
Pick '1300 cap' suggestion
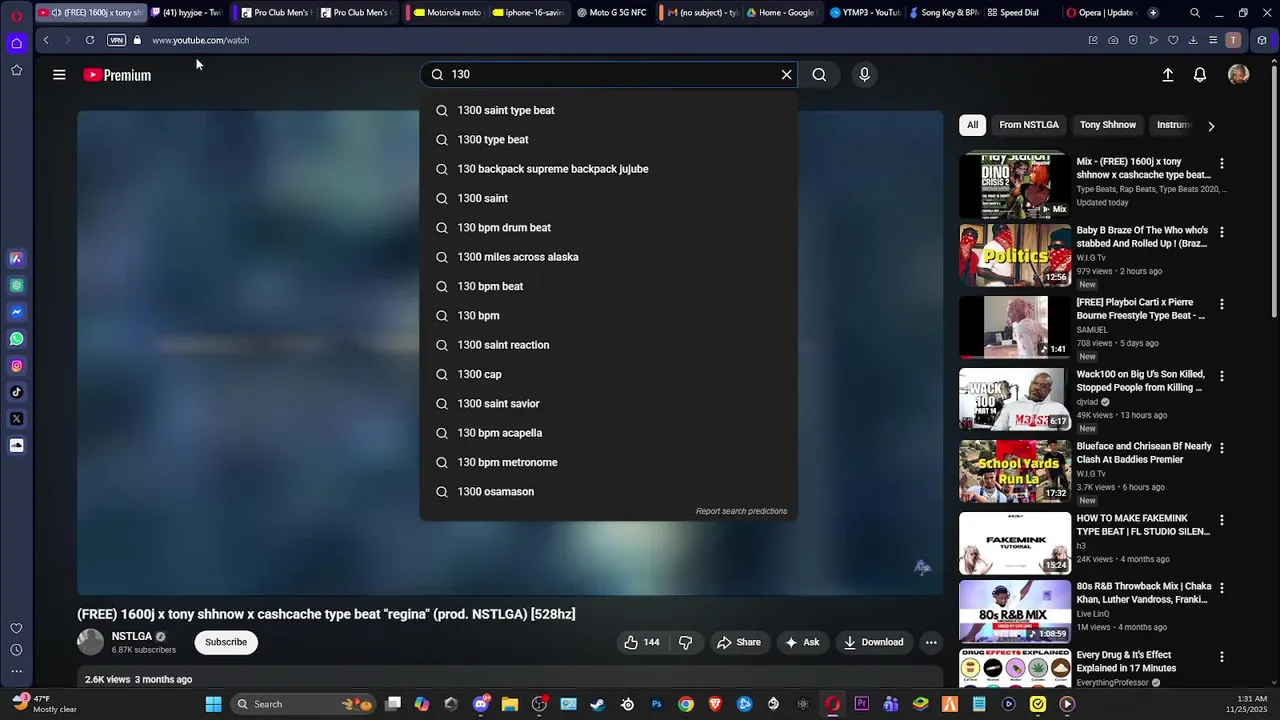click(x=608, y=374)
